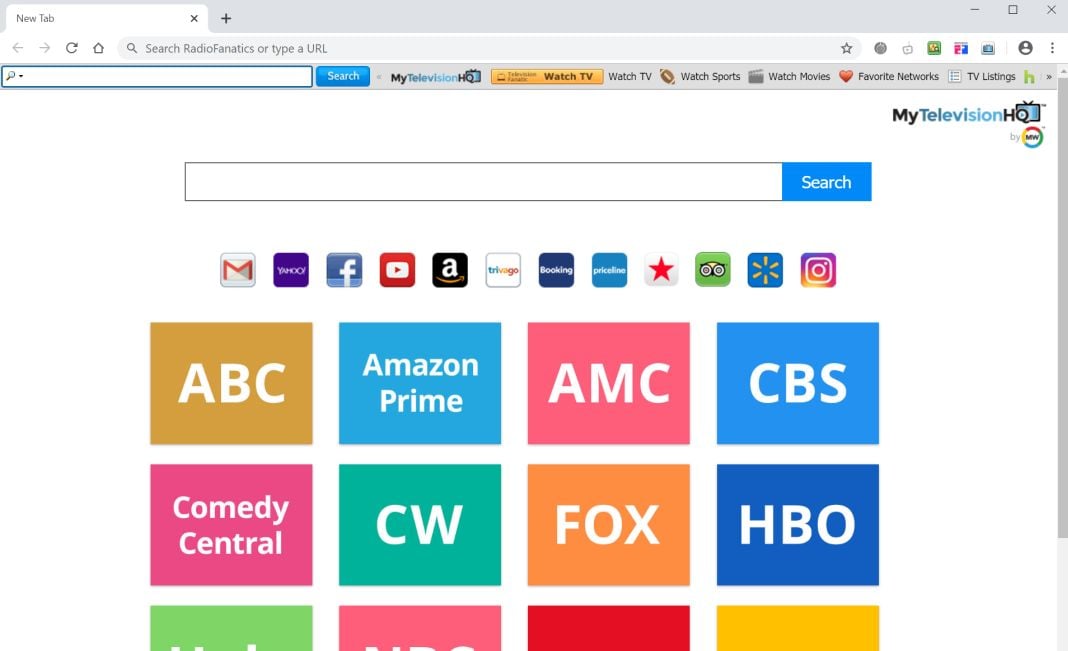
Task: Collapse toolbar with left double chevron
Action: 379,77
